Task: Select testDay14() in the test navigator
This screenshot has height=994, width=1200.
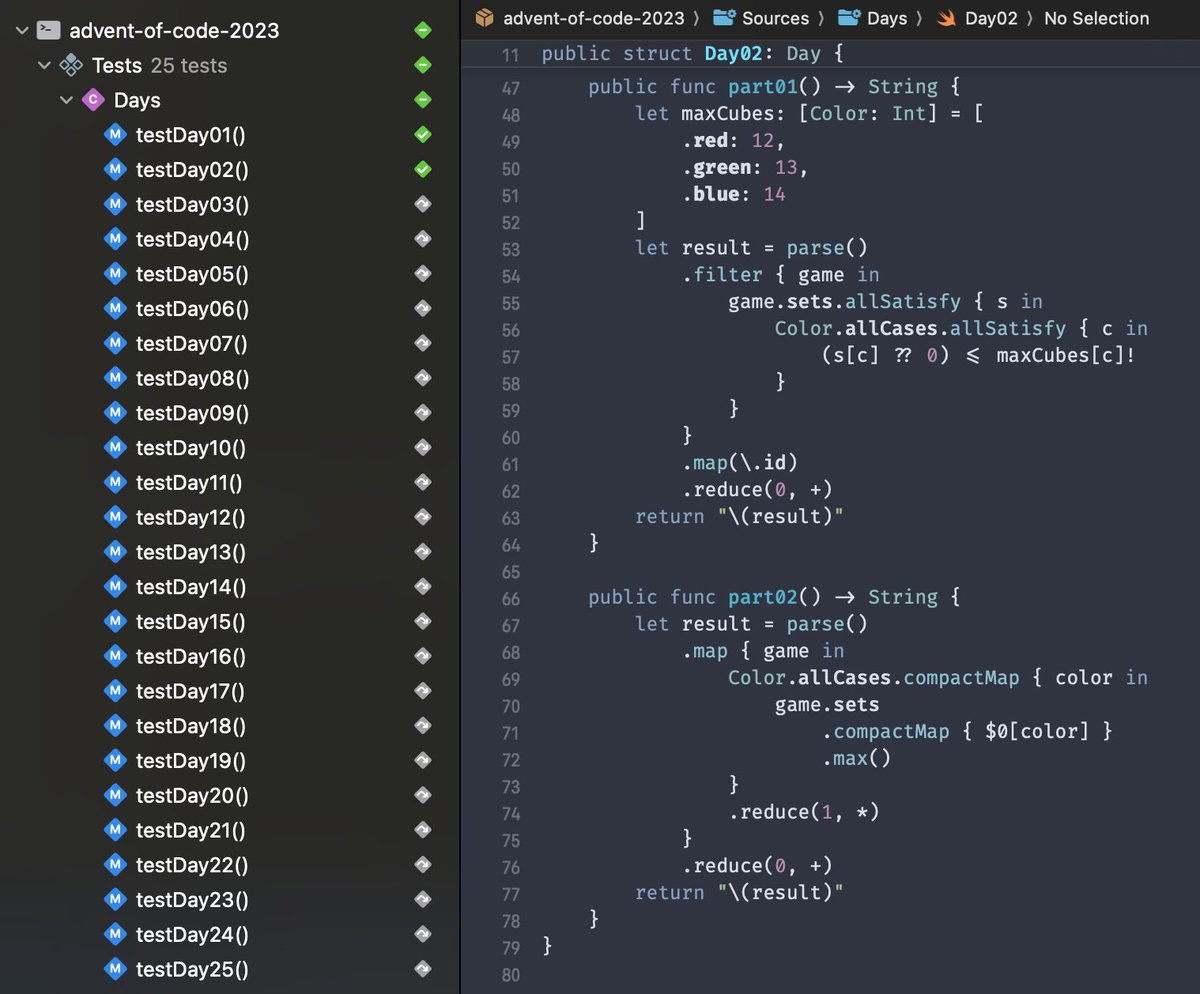Action: click(191, 587)
